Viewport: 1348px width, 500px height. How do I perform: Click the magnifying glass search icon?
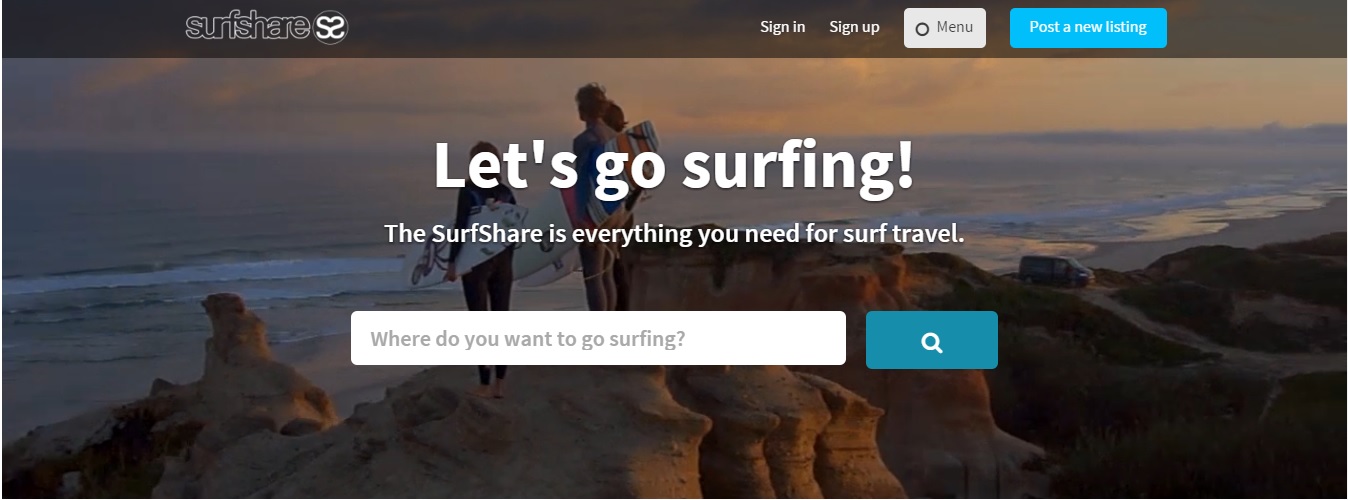click(x=932, y=342)
